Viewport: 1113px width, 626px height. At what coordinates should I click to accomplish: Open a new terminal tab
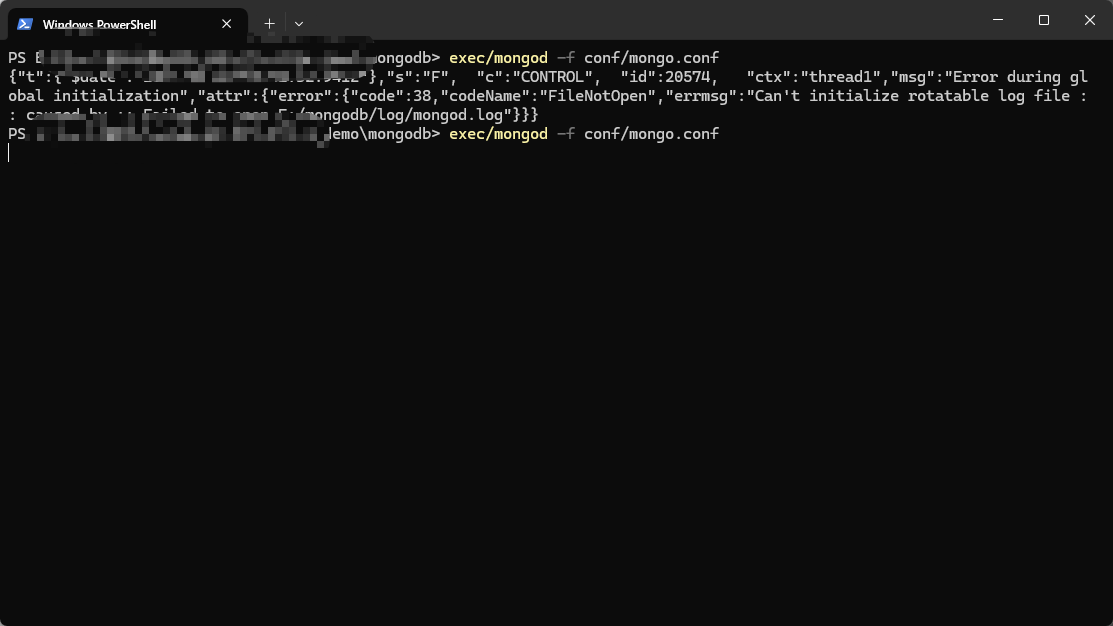[x=270, y=23]
